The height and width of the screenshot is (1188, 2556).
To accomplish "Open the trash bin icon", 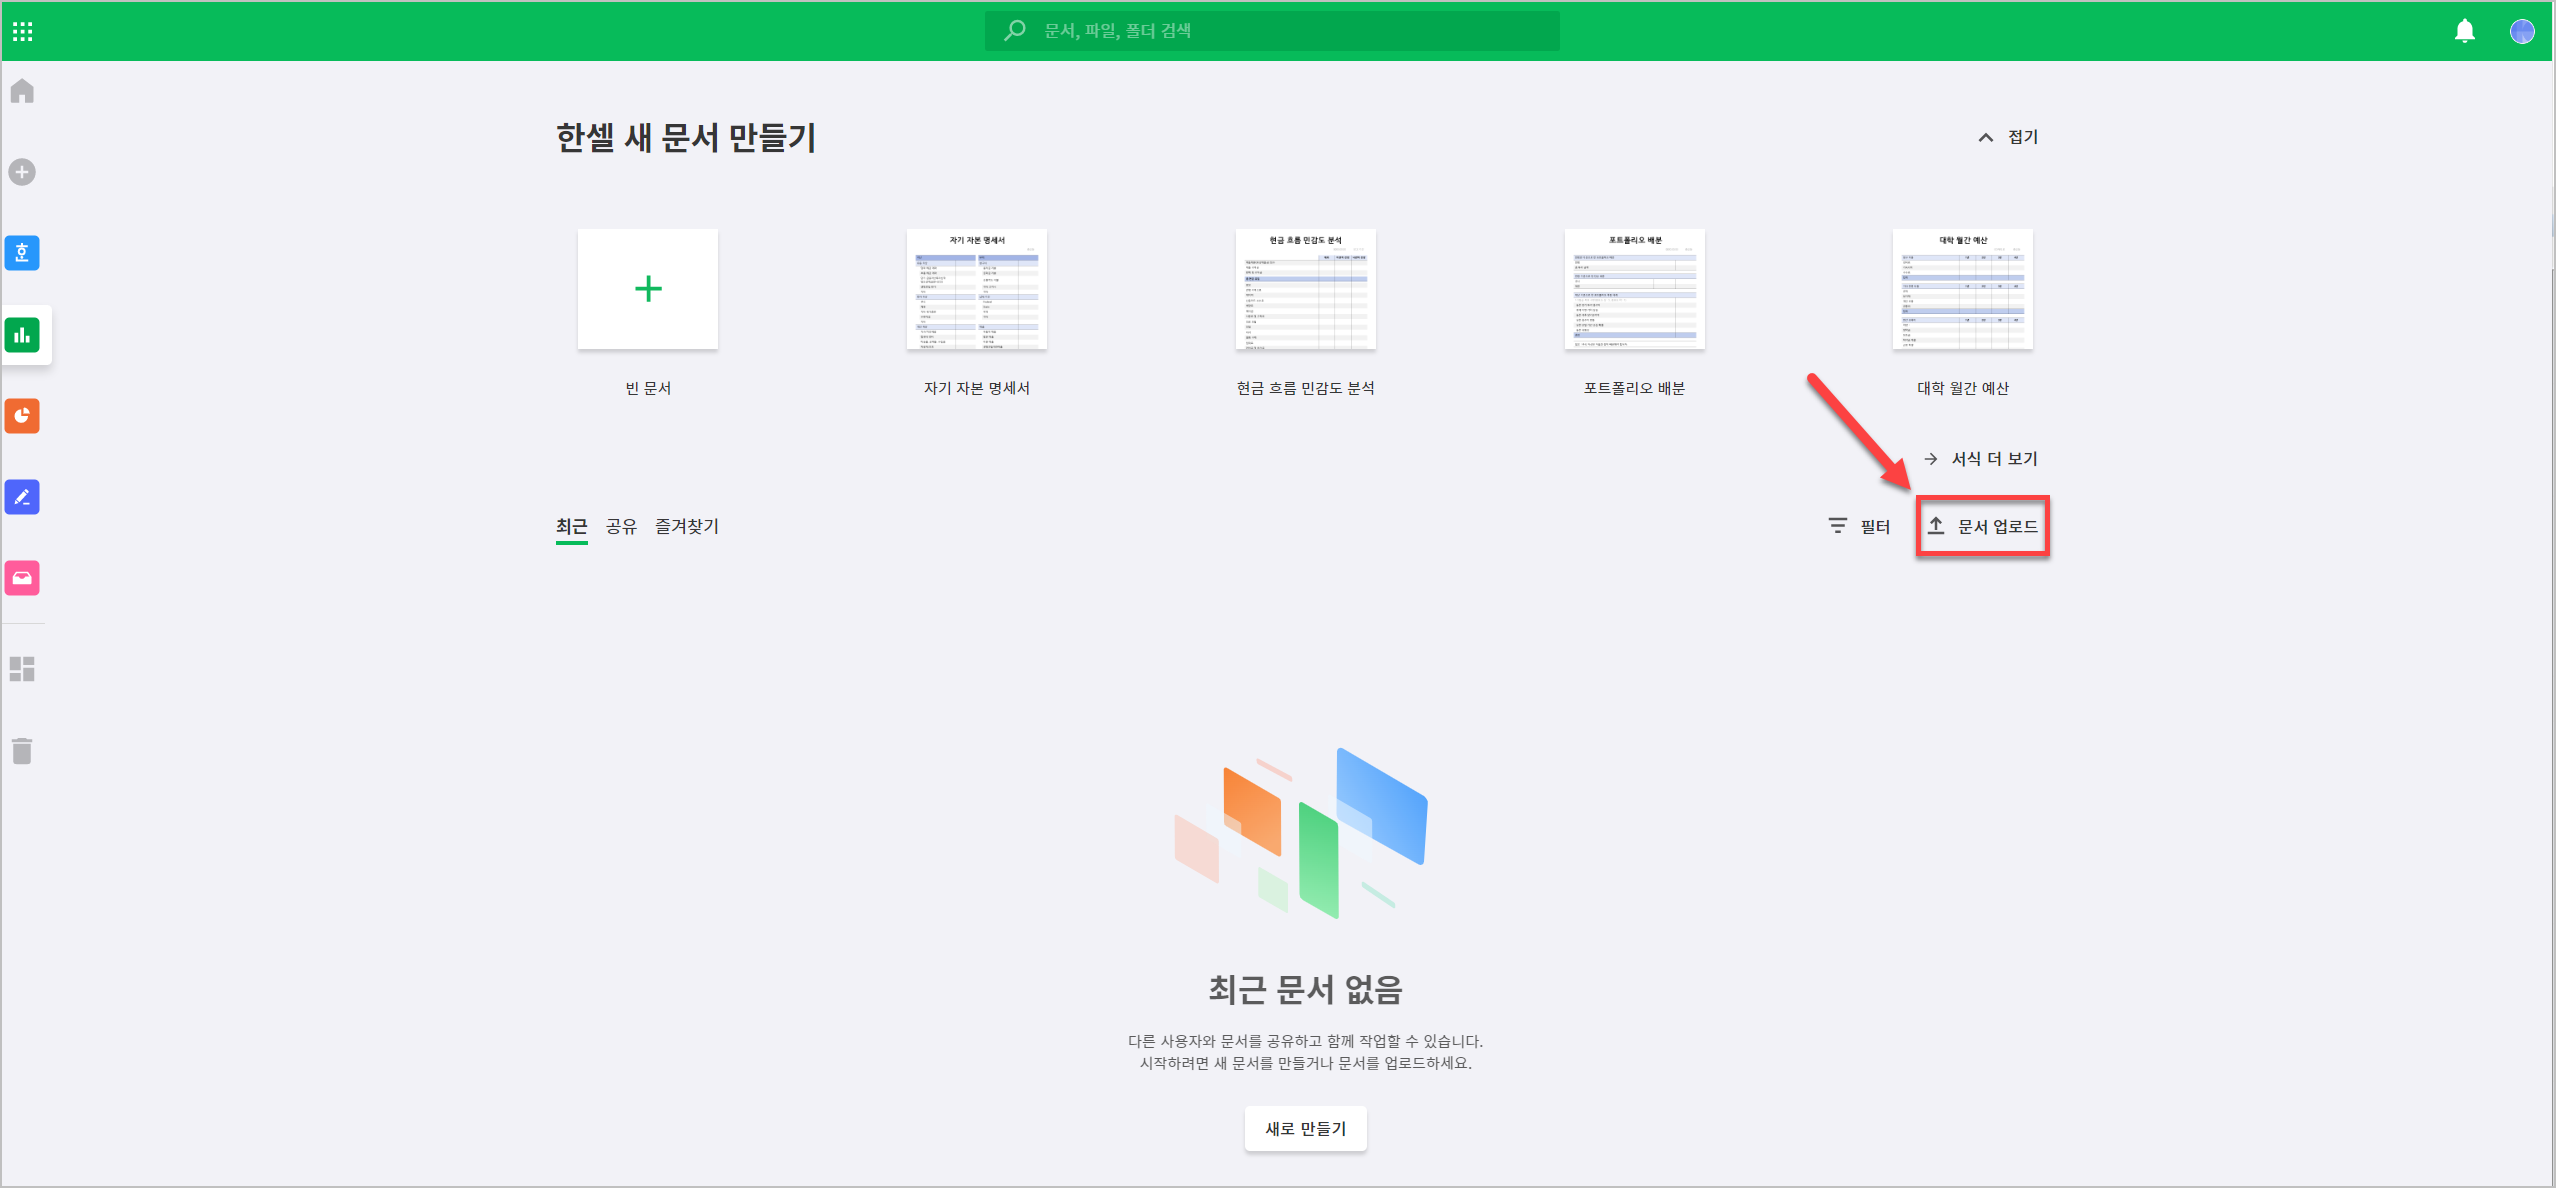I will (22, 751).
